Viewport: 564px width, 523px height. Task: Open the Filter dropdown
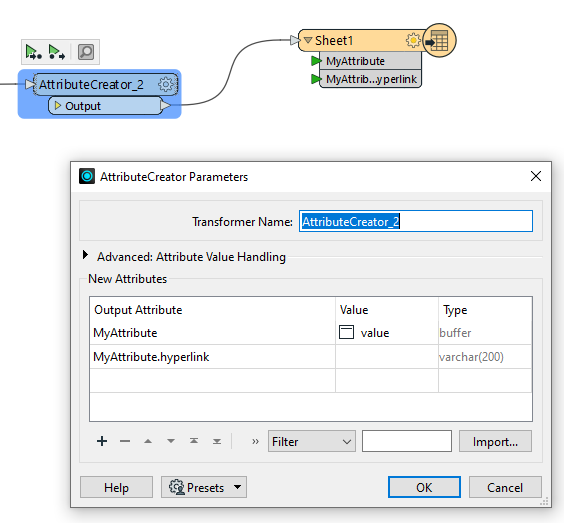pyautogui.click(x=311, y=441)
